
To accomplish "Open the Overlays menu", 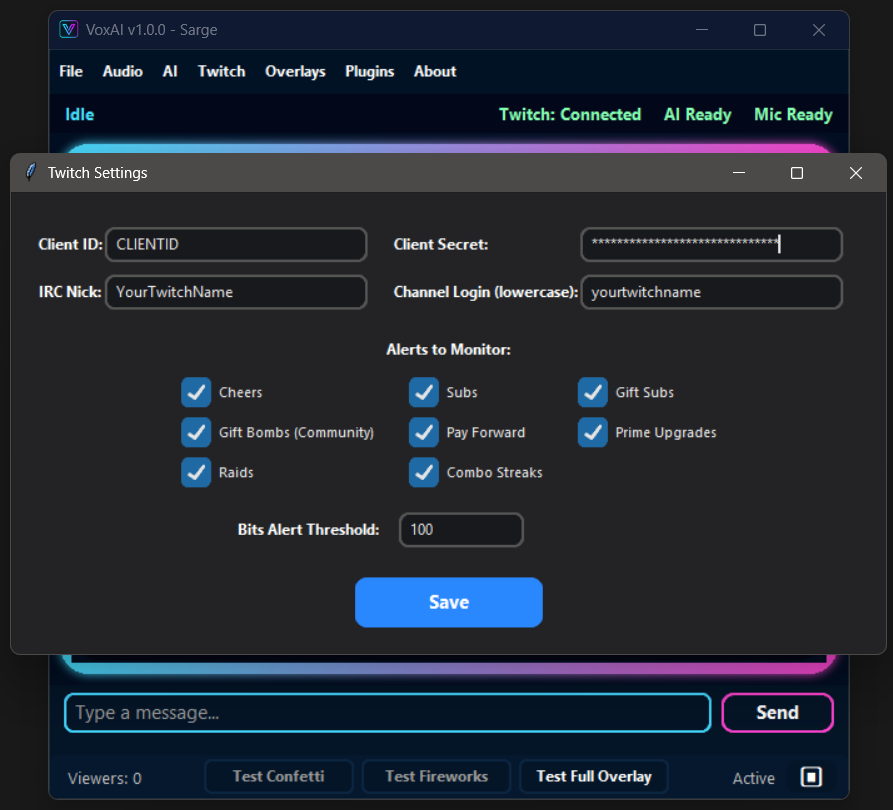I will [x=295, y=71].
